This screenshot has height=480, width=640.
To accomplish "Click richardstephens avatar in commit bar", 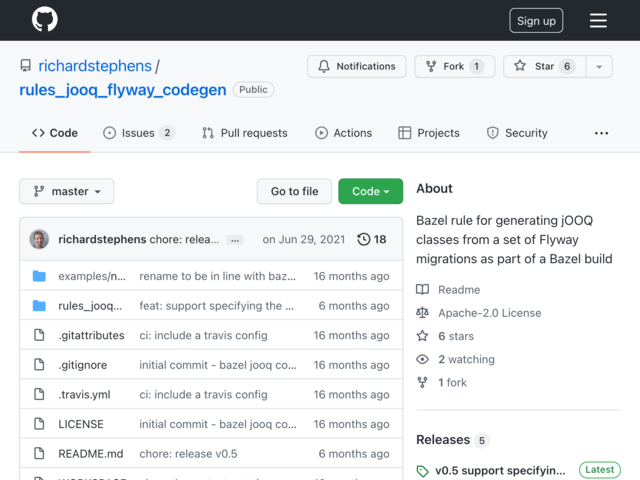I will tap(39, 239).
